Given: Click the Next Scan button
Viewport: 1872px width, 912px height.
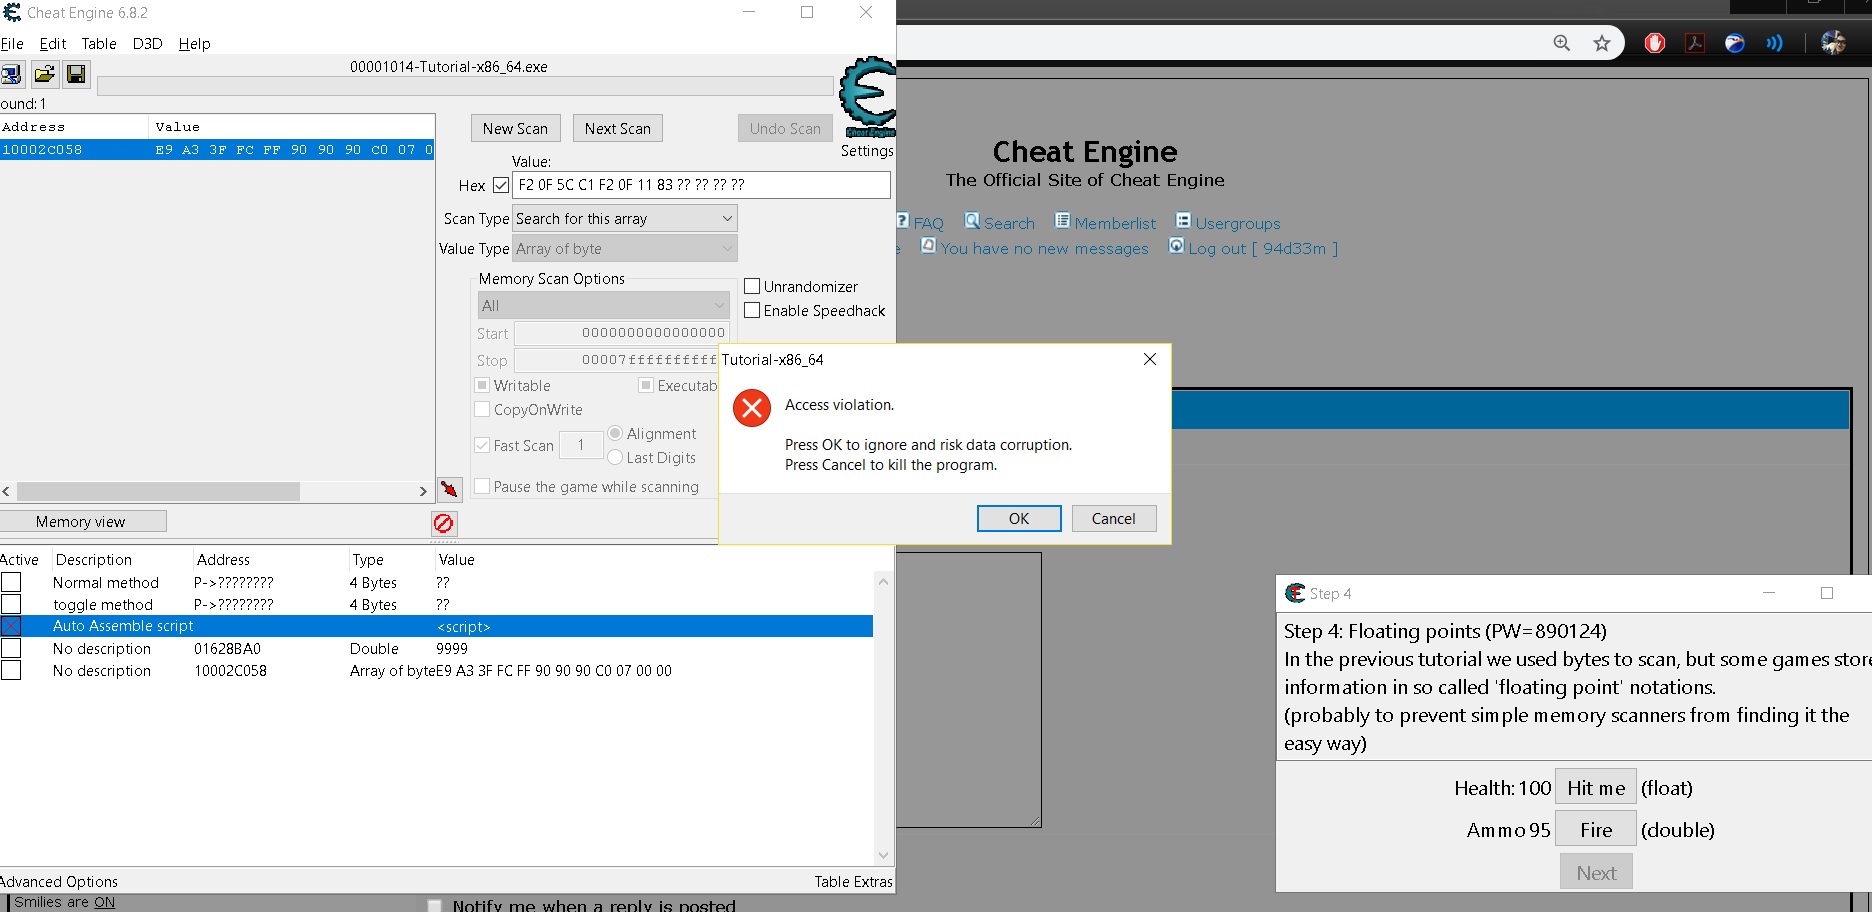Looking at the screenshot, I should 618,128.
